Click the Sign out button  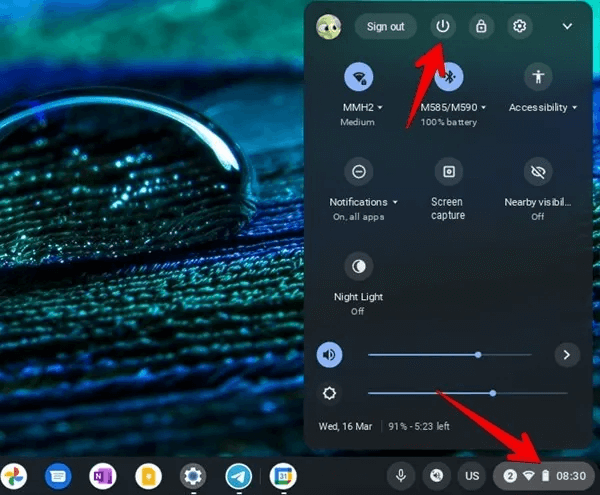tap(385, 26)
